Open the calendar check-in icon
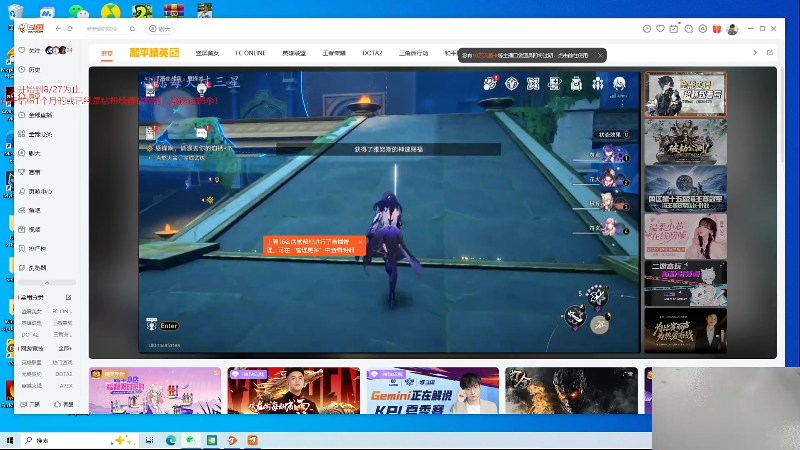The image size is (800, 450). coord(674,29)
